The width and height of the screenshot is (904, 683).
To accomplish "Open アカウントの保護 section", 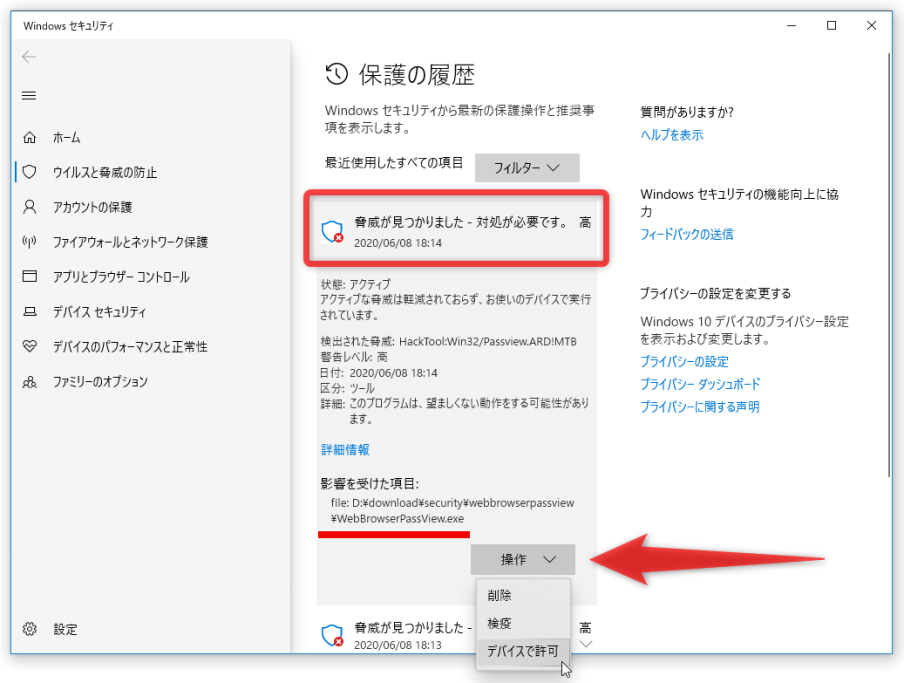I will coord(92,207).
